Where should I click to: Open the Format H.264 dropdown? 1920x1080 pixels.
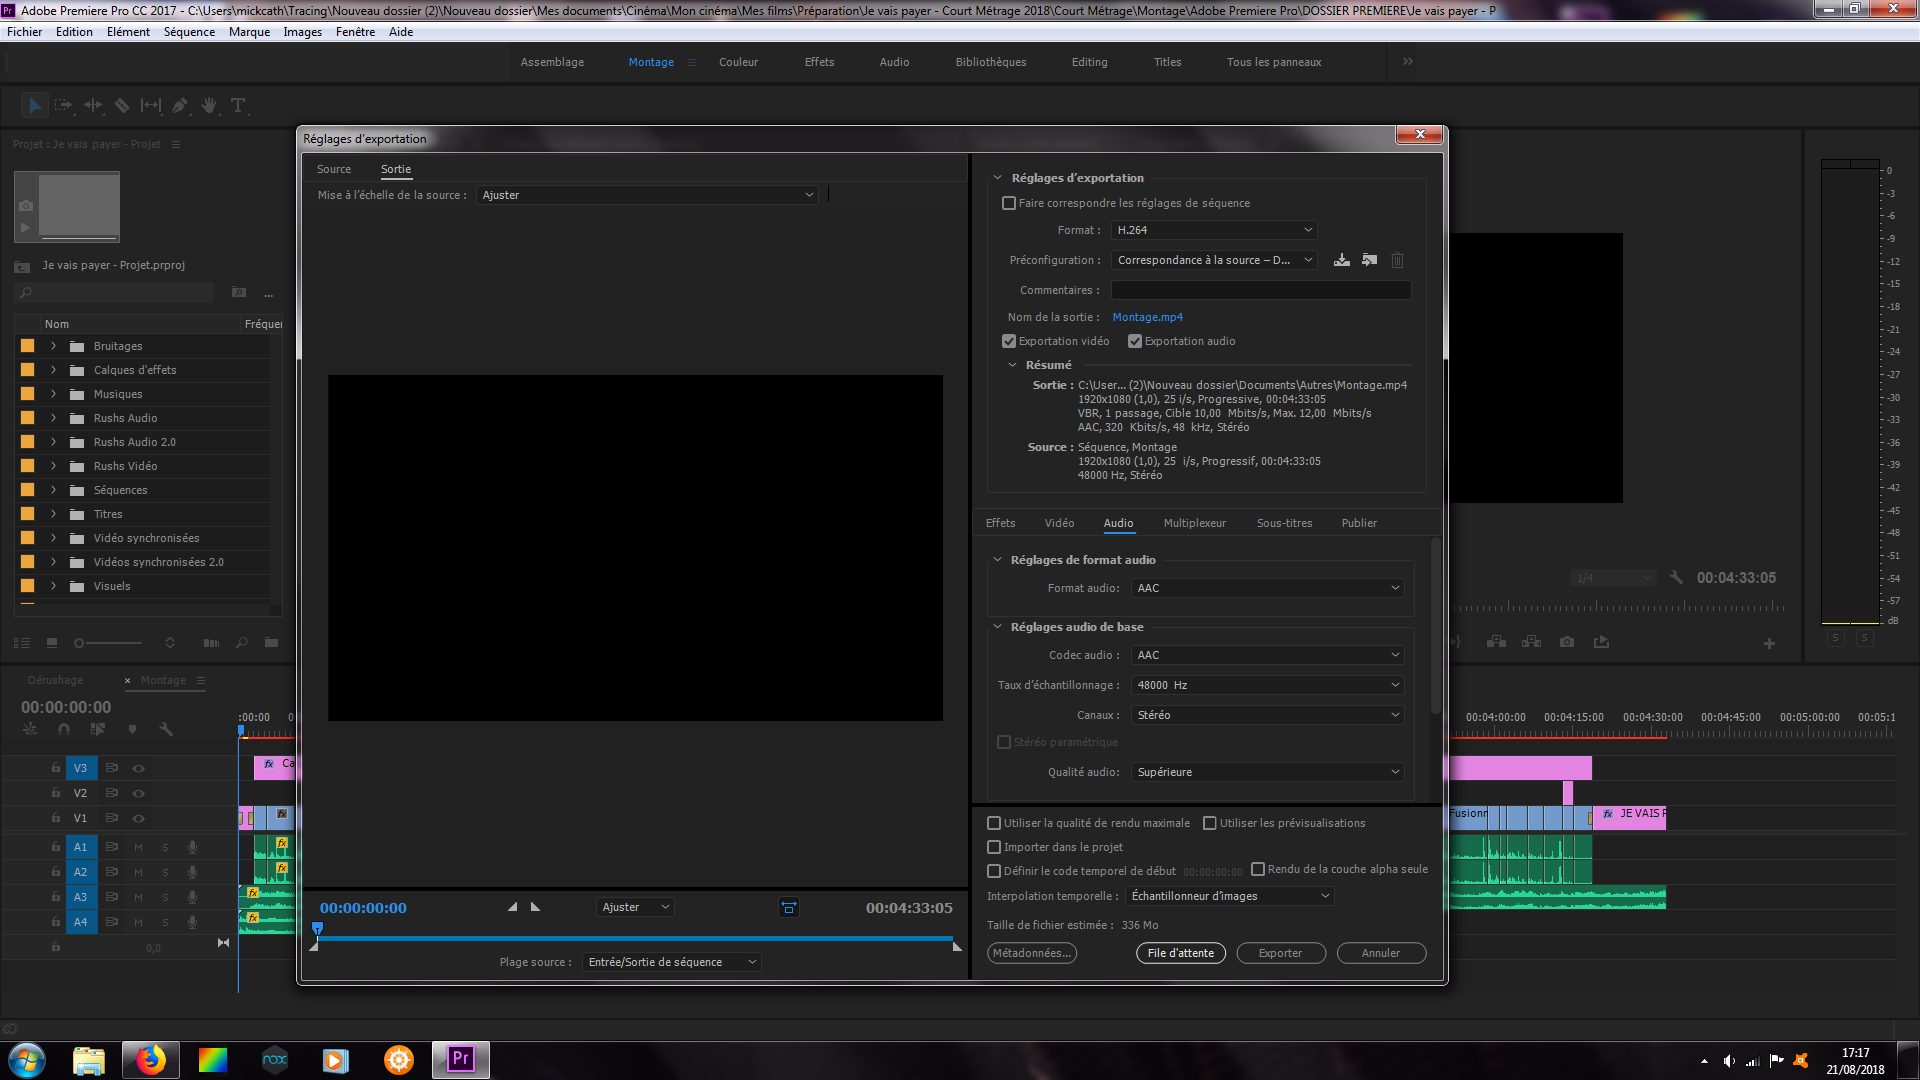tap(1214, 230)
